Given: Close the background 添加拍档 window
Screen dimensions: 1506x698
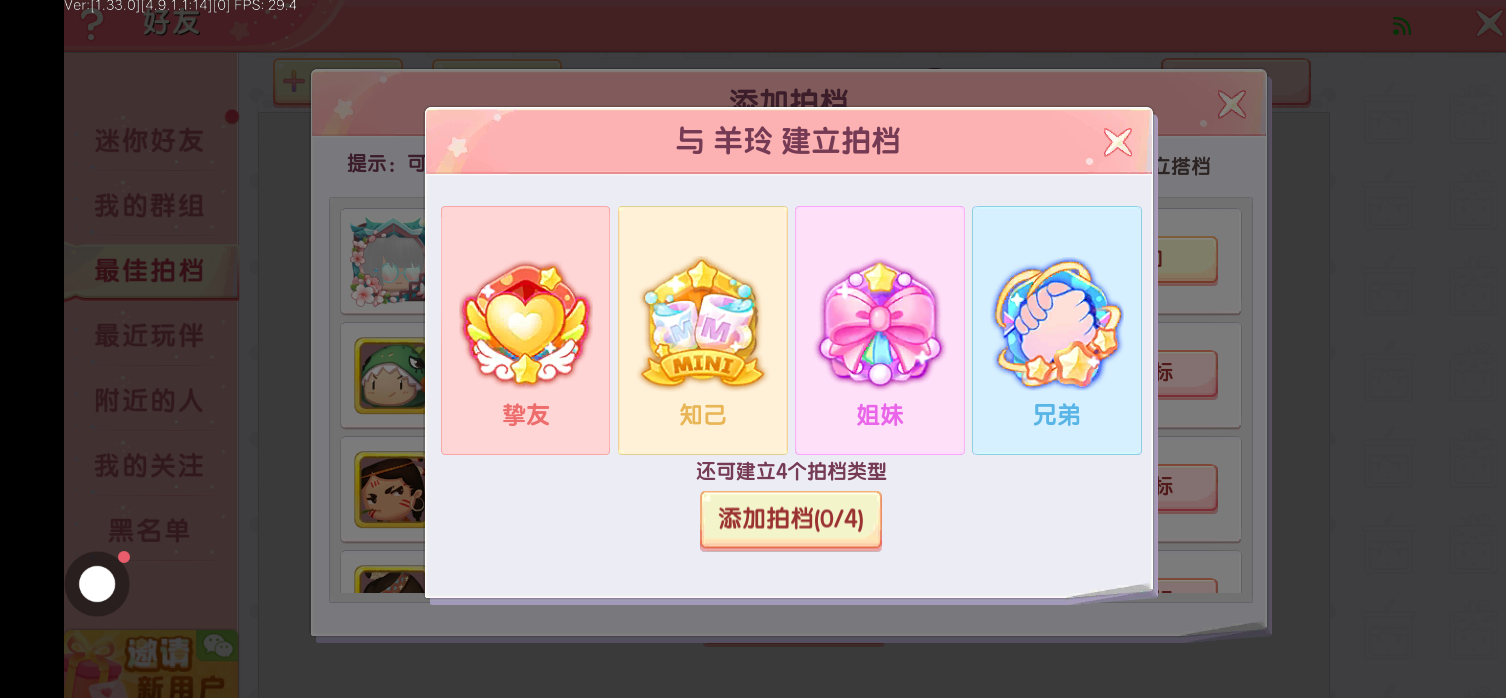Looking at the screenshot, I should 1231,103.
